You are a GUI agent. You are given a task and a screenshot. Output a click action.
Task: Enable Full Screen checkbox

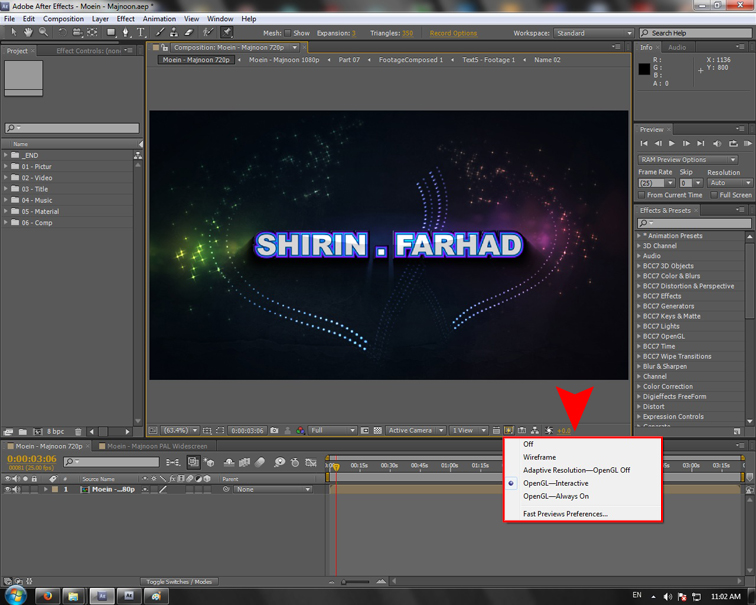click(714, 195)
